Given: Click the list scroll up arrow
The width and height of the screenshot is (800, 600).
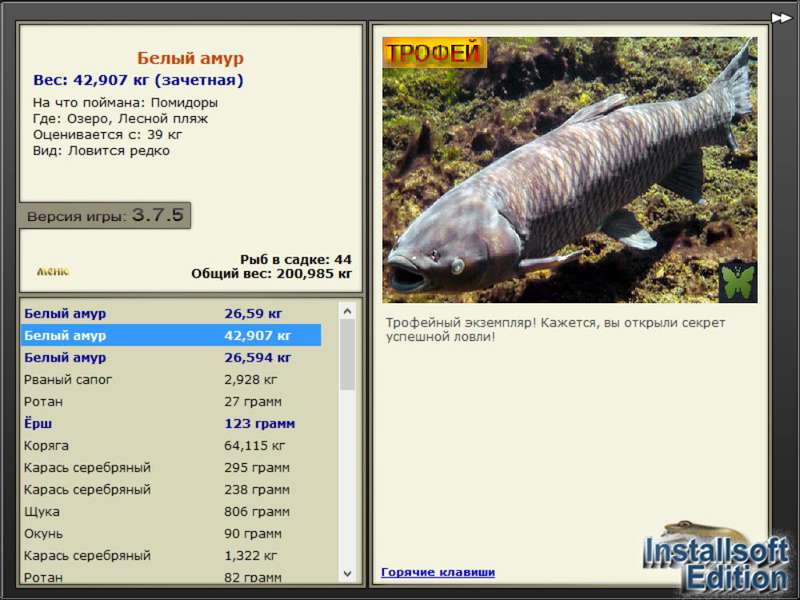Looking at the screenshot, I should pyautogui.click(x=347, y=311).
